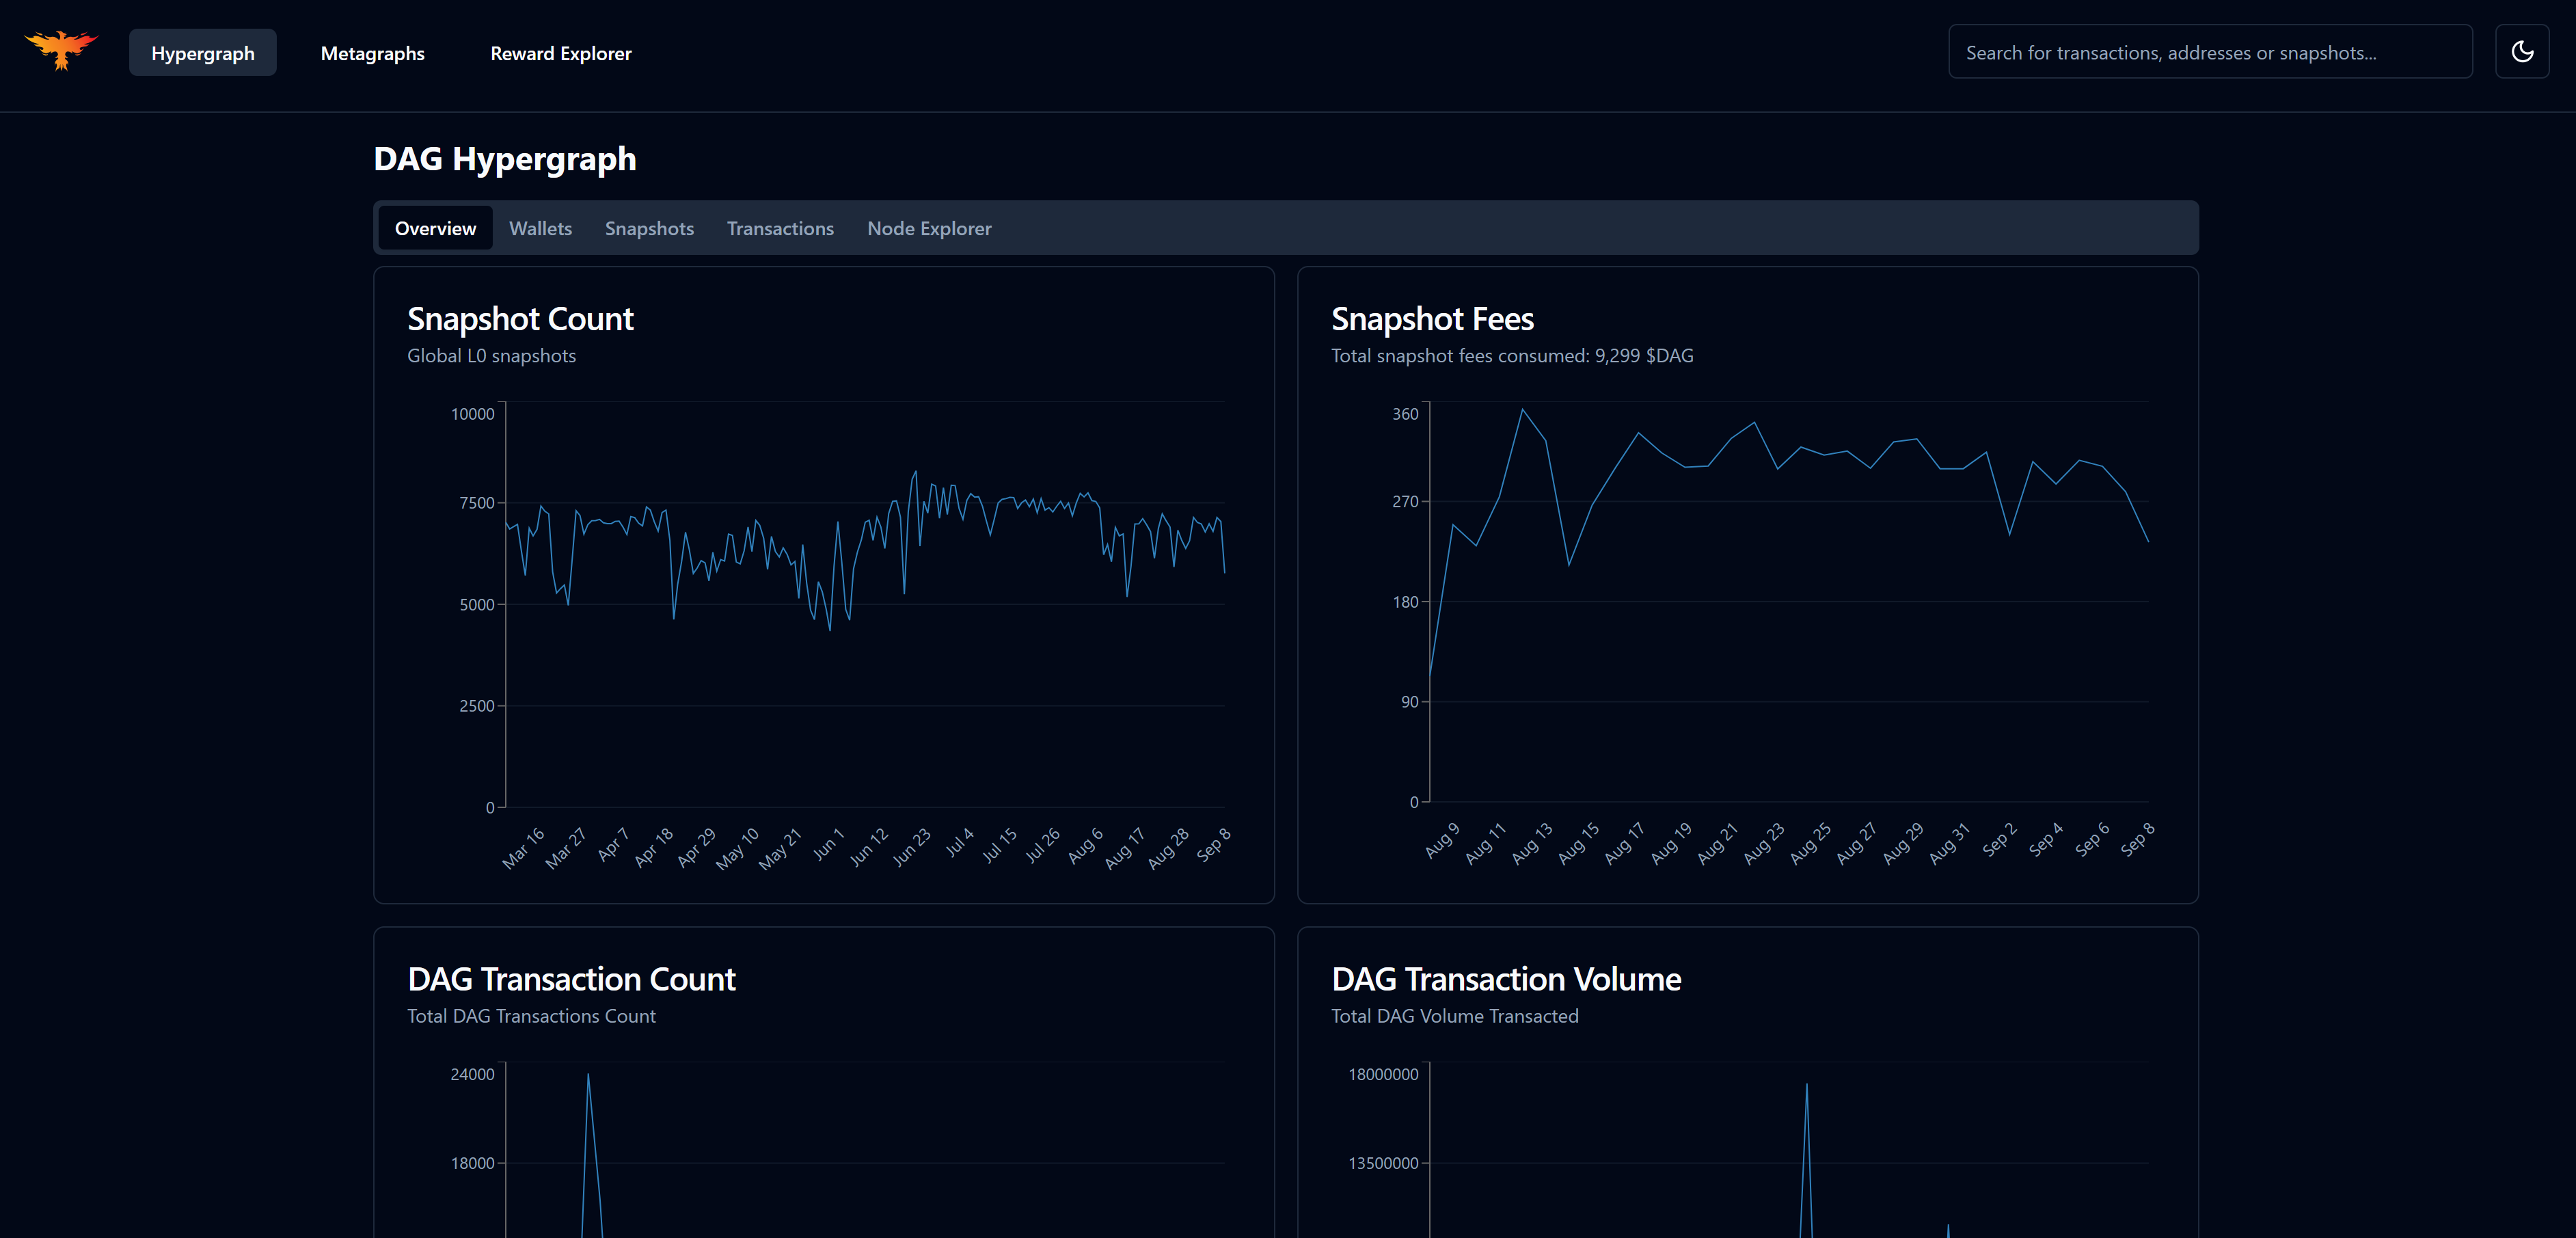Viewport: 2576px width, 1238px height.
Task: Click the Snapshot Count chart title
Action: [520, 319]
